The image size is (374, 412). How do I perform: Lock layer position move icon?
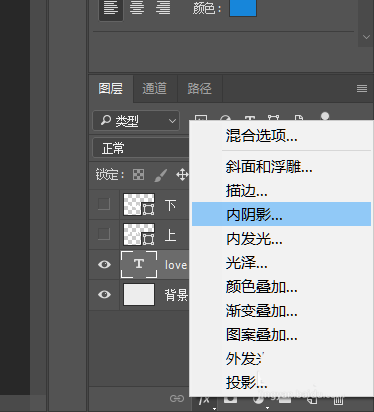pyautogui.click(x=182, y=175)
